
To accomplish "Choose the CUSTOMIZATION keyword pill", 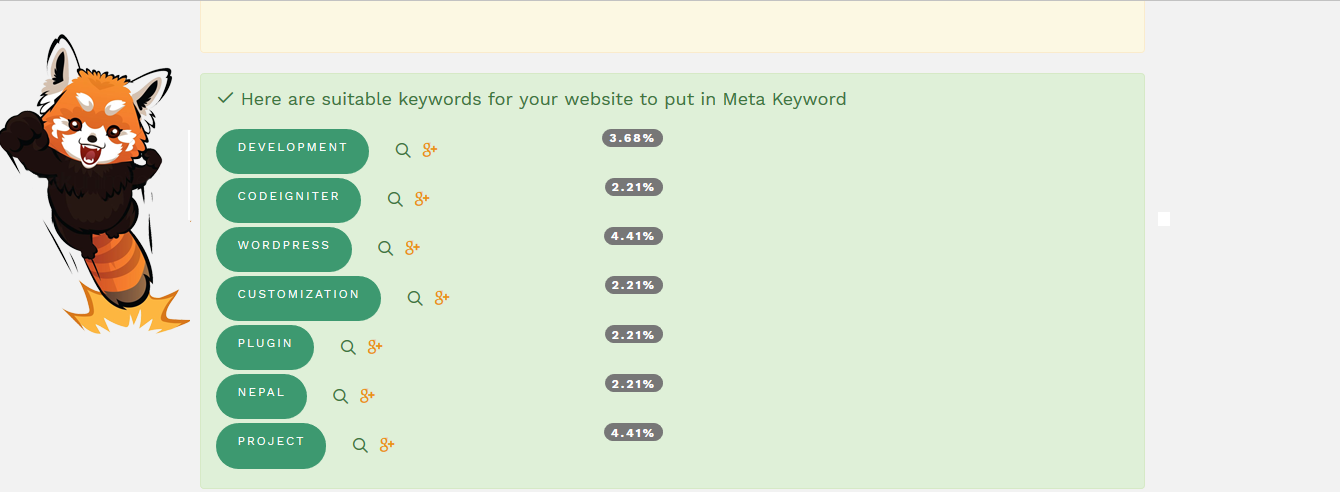I will pos(298,298).
